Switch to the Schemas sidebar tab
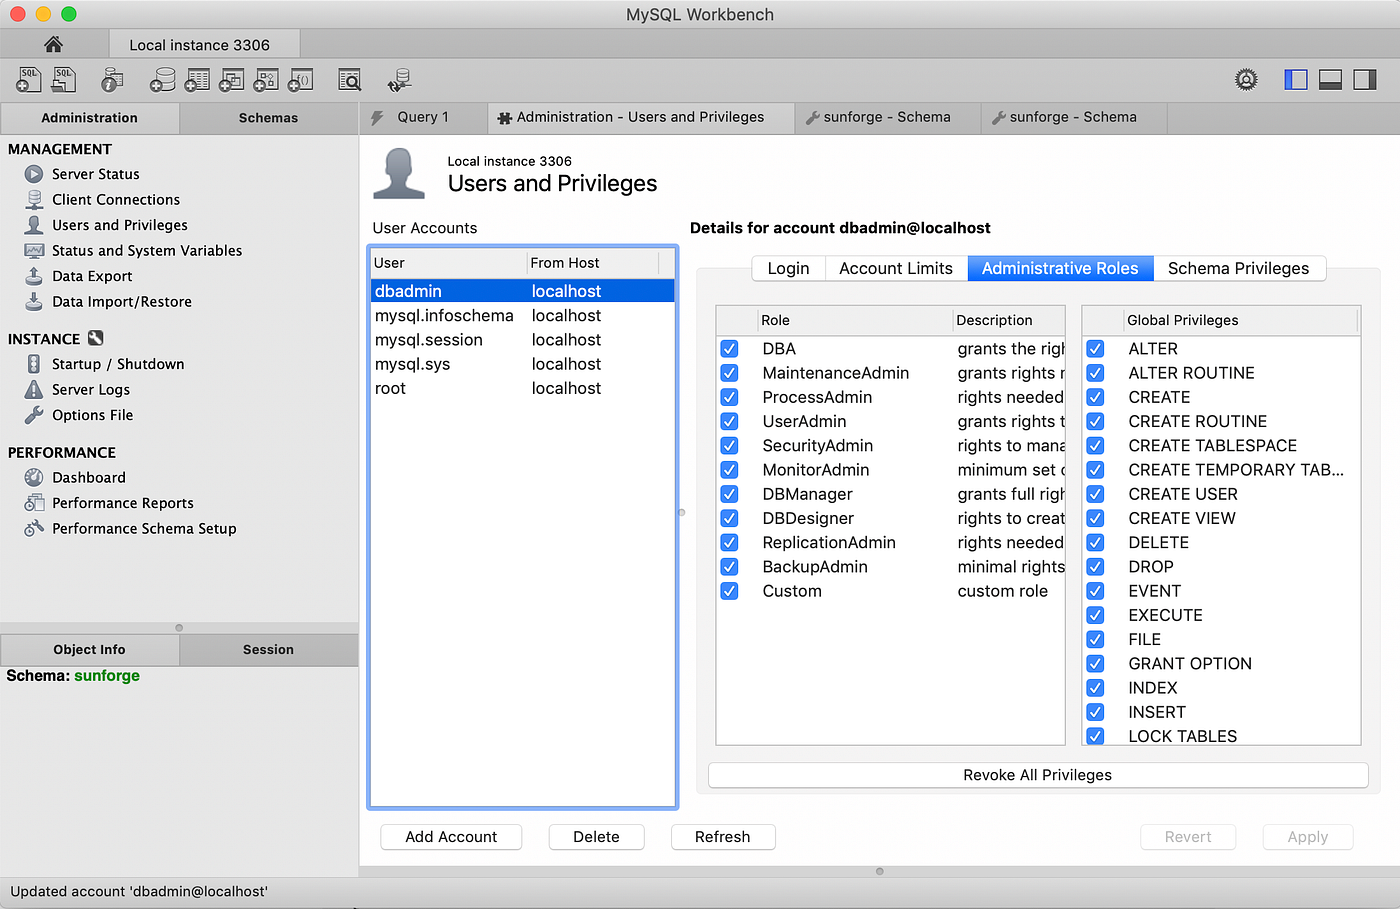This screenshot has height=909, width=1400. [x=269, y=118]
